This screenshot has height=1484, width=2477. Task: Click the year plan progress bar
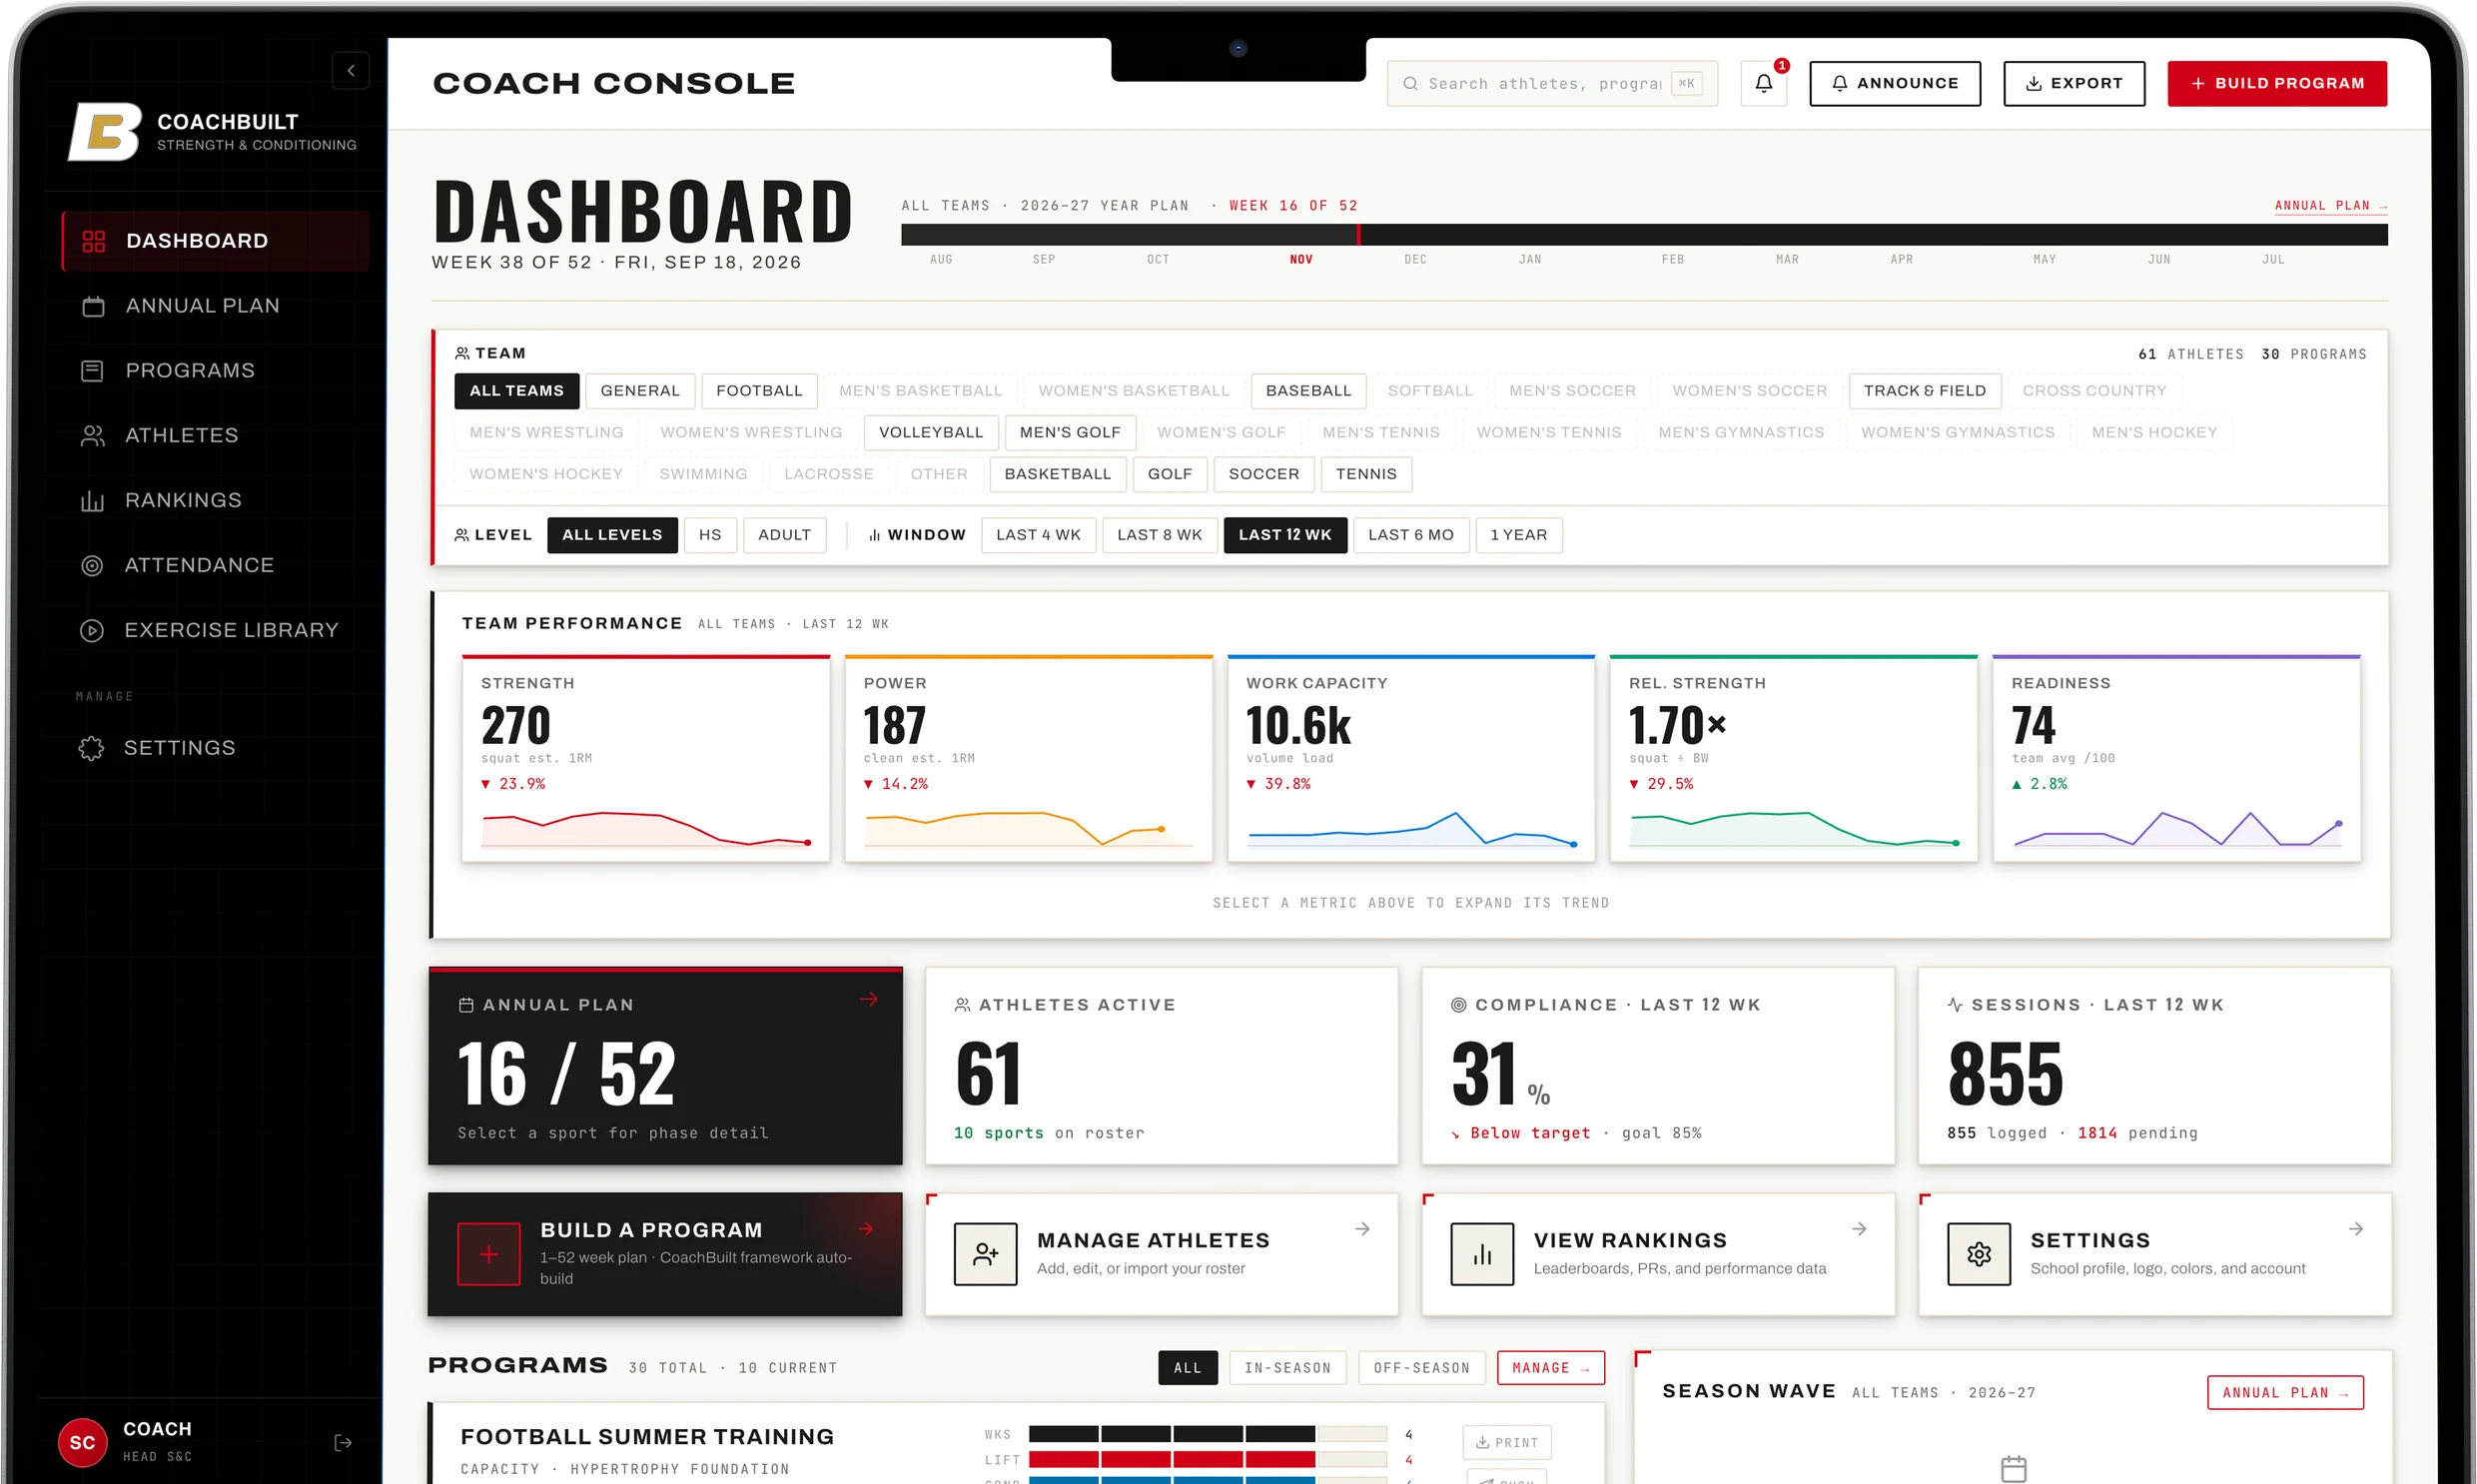1644,235
